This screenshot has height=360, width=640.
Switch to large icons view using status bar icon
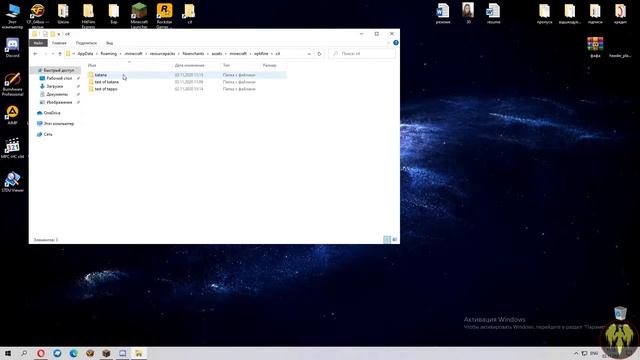[395, 240]
